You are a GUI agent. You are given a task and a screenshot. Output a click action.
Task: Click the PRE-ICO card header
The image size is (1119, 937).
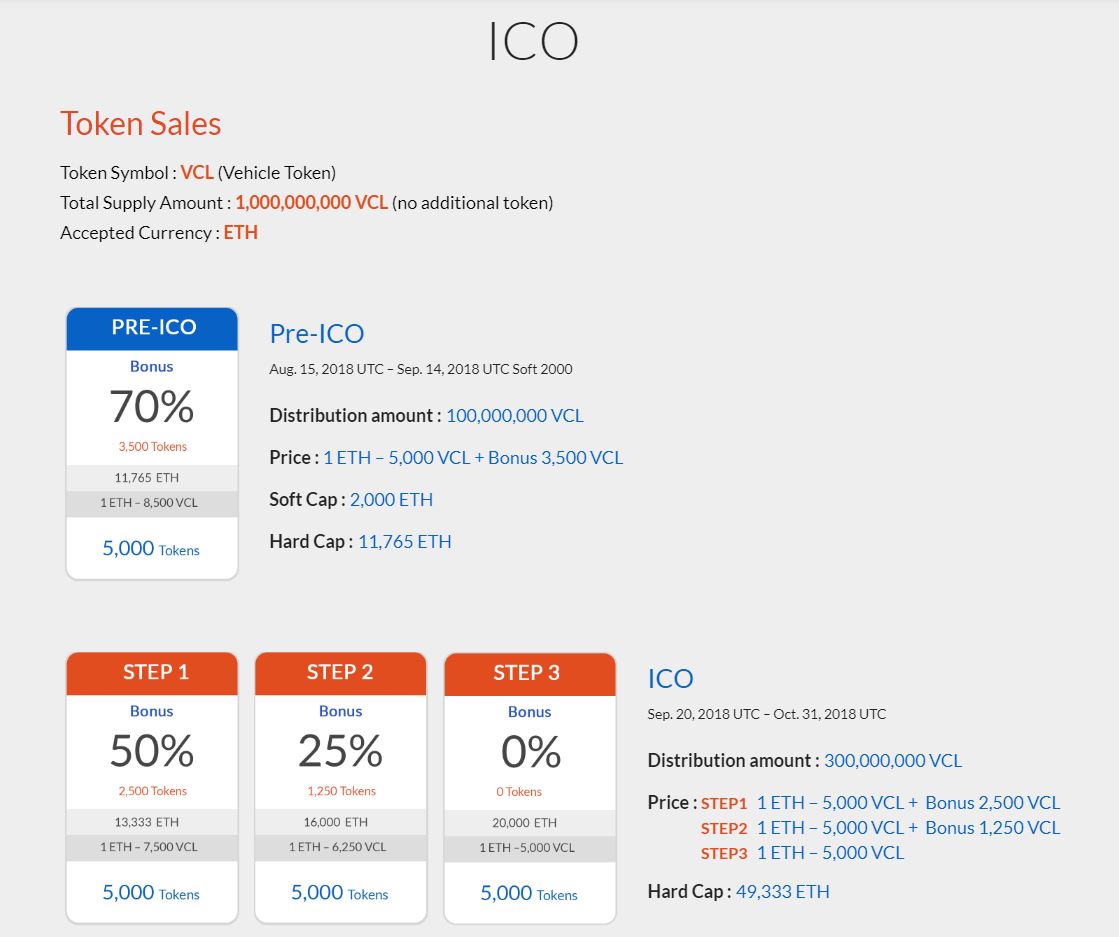click(x=152, y=328)
